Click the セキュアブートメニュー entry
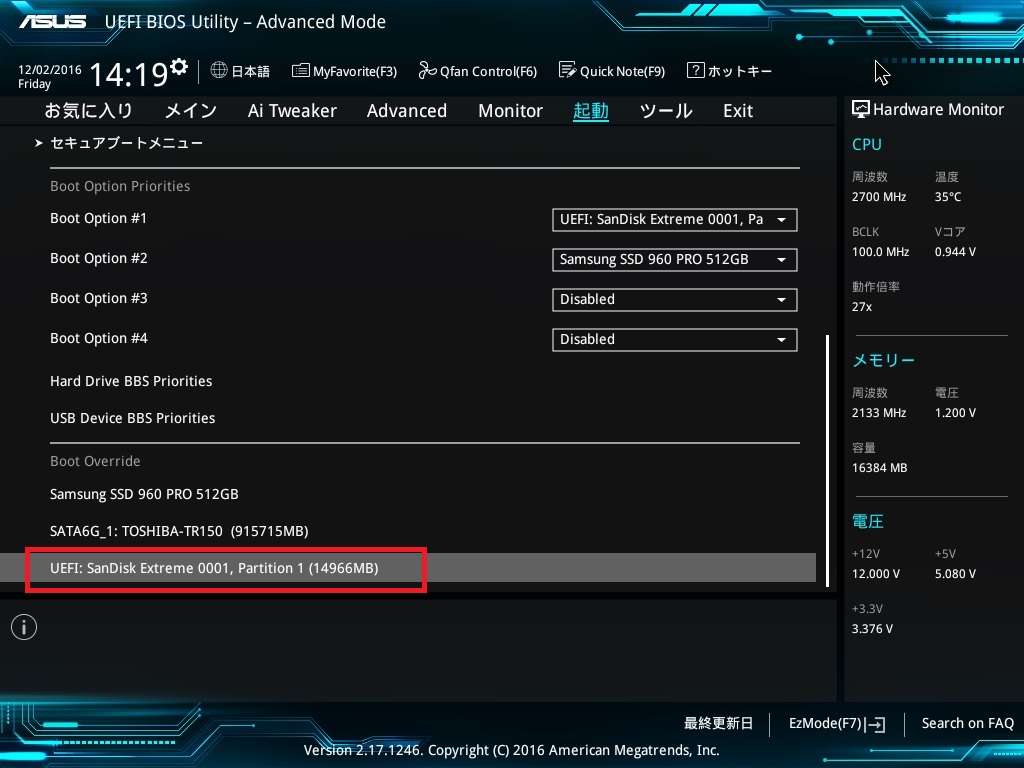1024x768 pixels. click(x=127, y=143)
